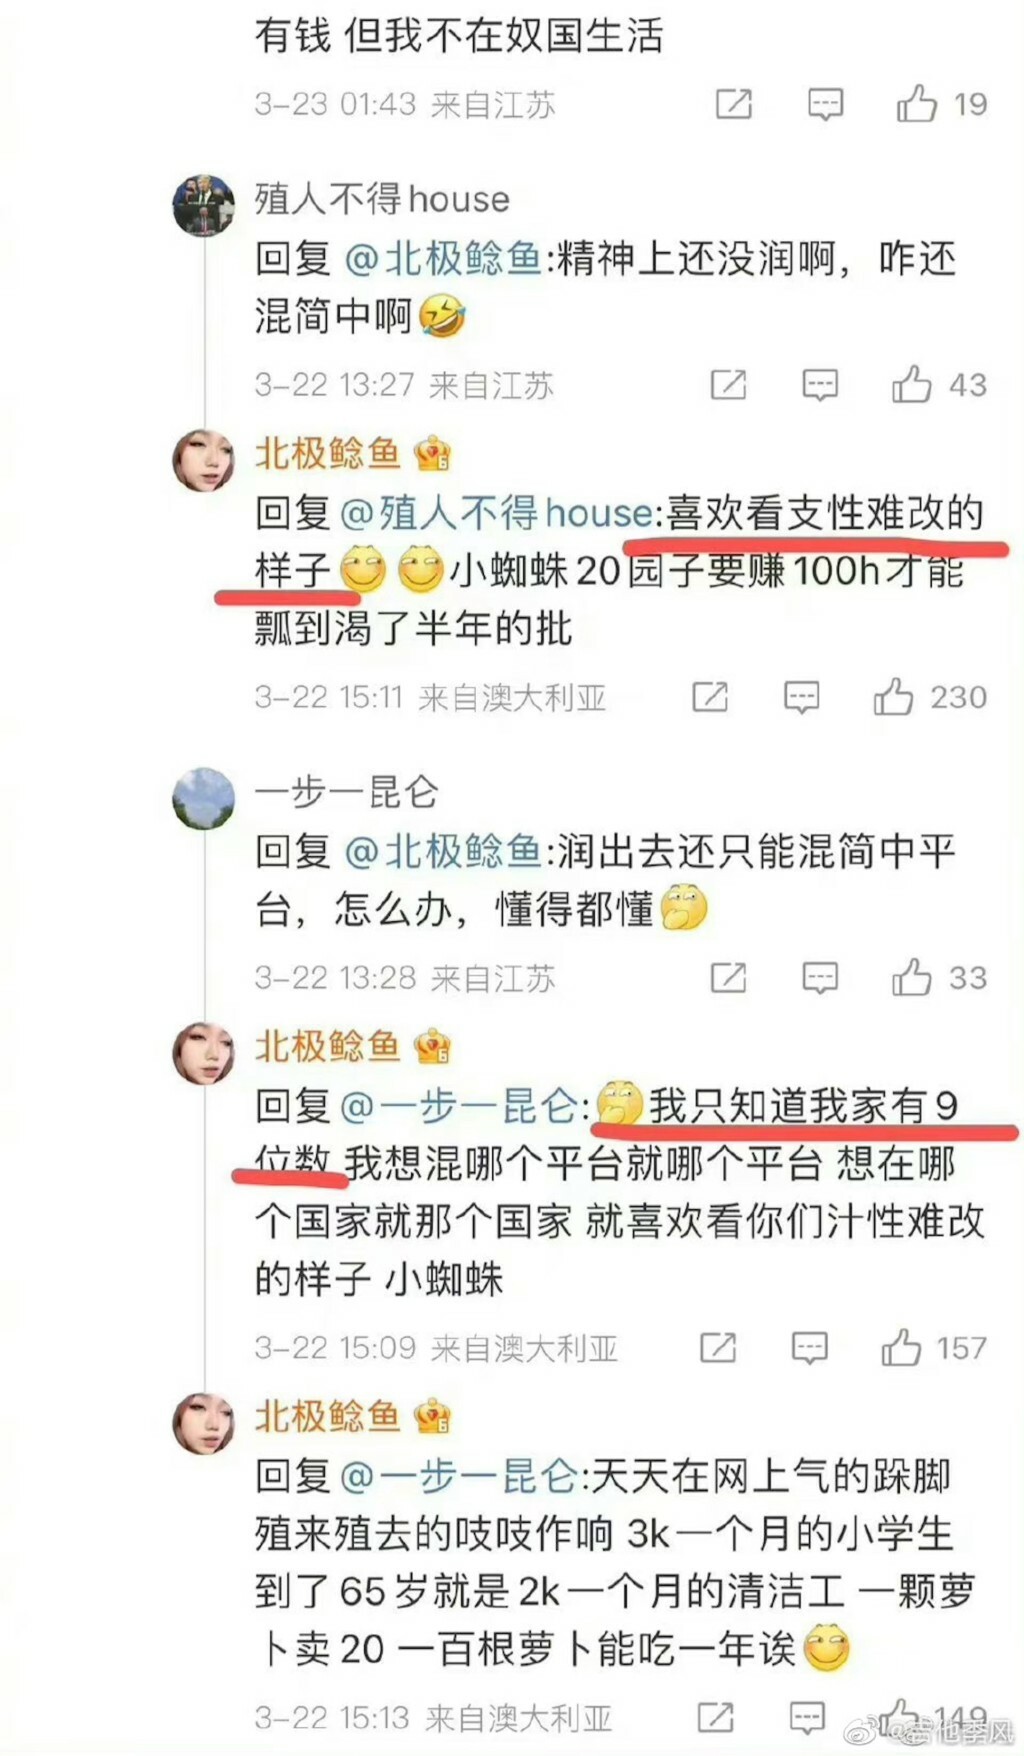Share 殖人不得house's comment from 13:27
This screenshot has width=1024, height=1756.
click(x=728, y=384)
